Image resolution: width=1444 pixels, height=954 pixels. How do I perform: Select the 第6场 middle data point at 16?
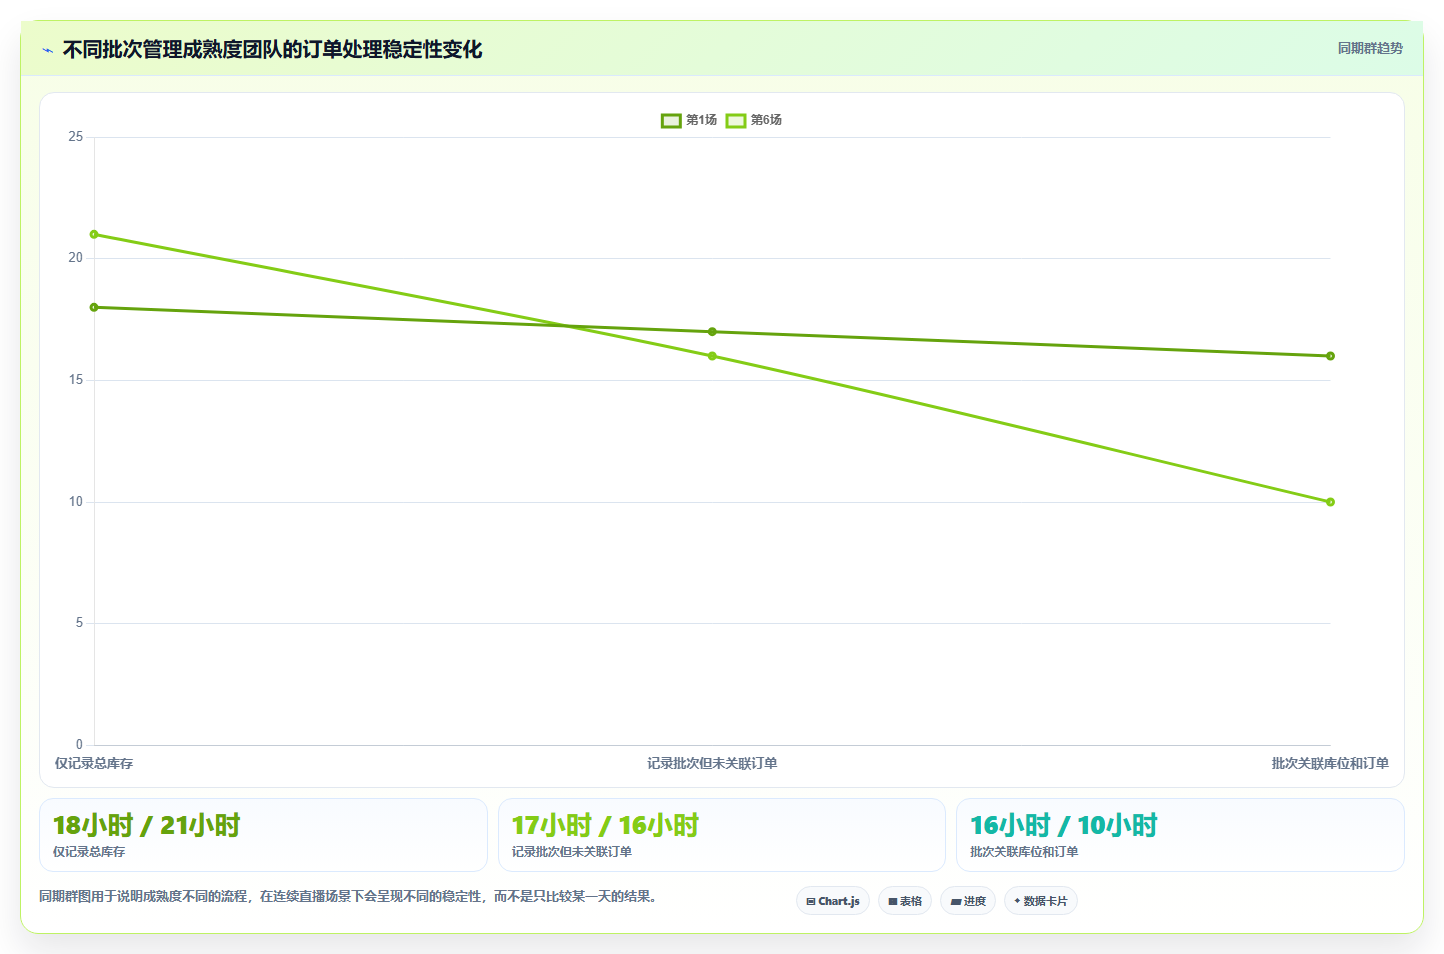tap(712, 356)
